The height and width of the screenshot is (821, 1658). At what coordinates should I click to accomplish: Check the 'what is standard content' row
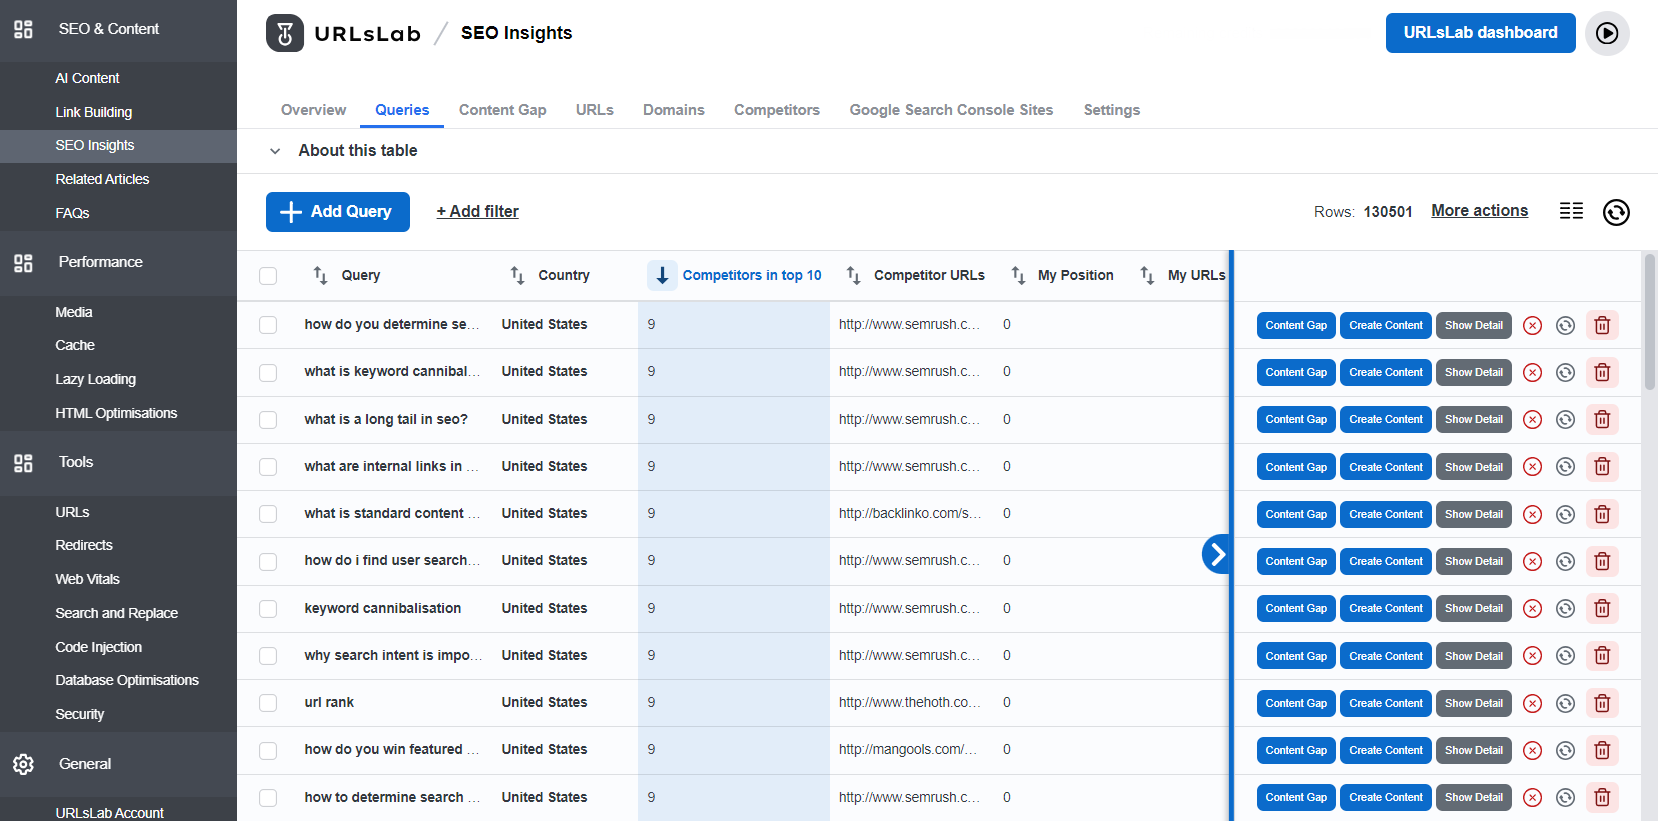point(268,514)
